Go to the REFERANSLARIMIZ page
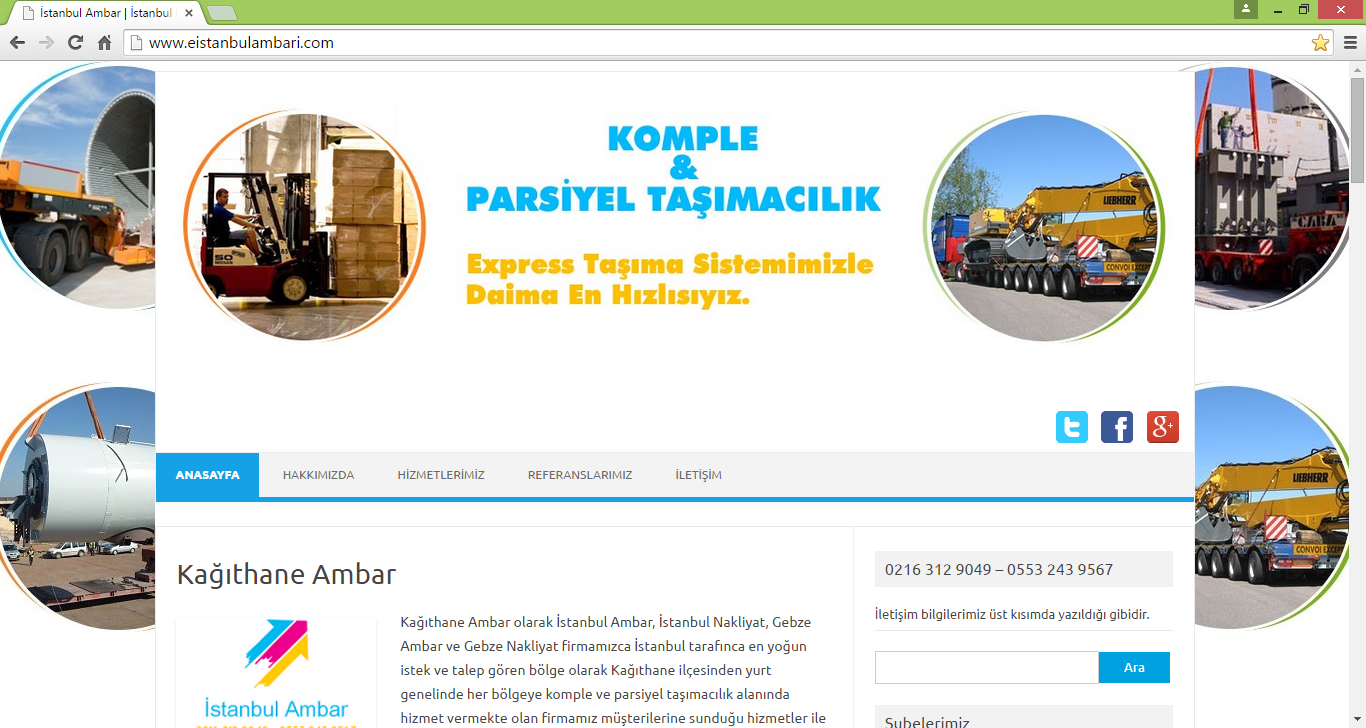 click(580, 475)
